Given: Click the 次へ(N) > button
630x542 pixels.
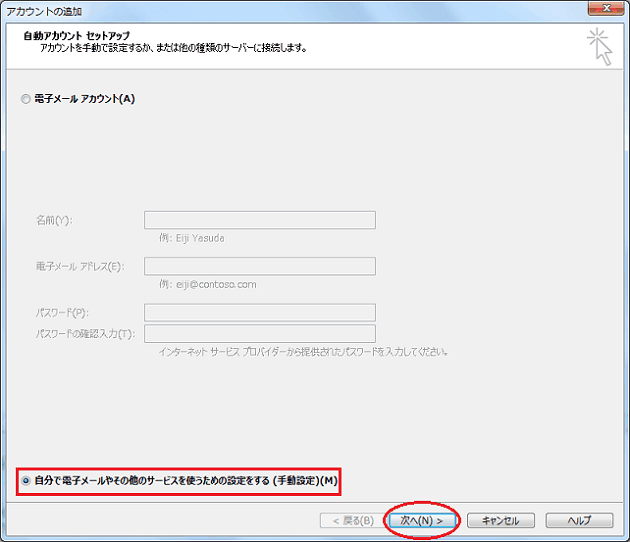Looking at the screenshot, I should click(x=422, y=521).
